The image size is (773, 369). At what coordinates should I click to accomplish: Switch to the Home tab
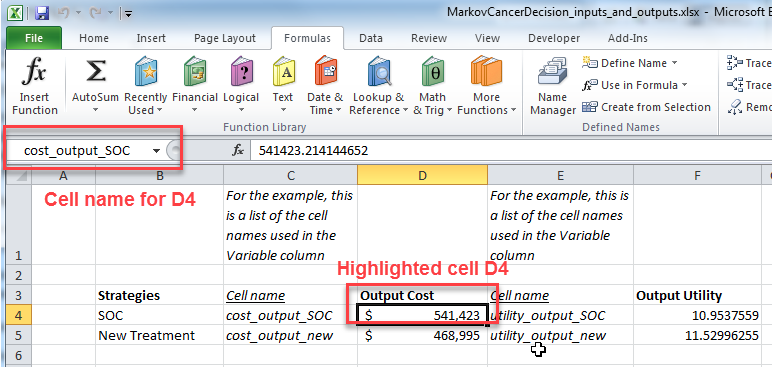click(x=94, y=38)
